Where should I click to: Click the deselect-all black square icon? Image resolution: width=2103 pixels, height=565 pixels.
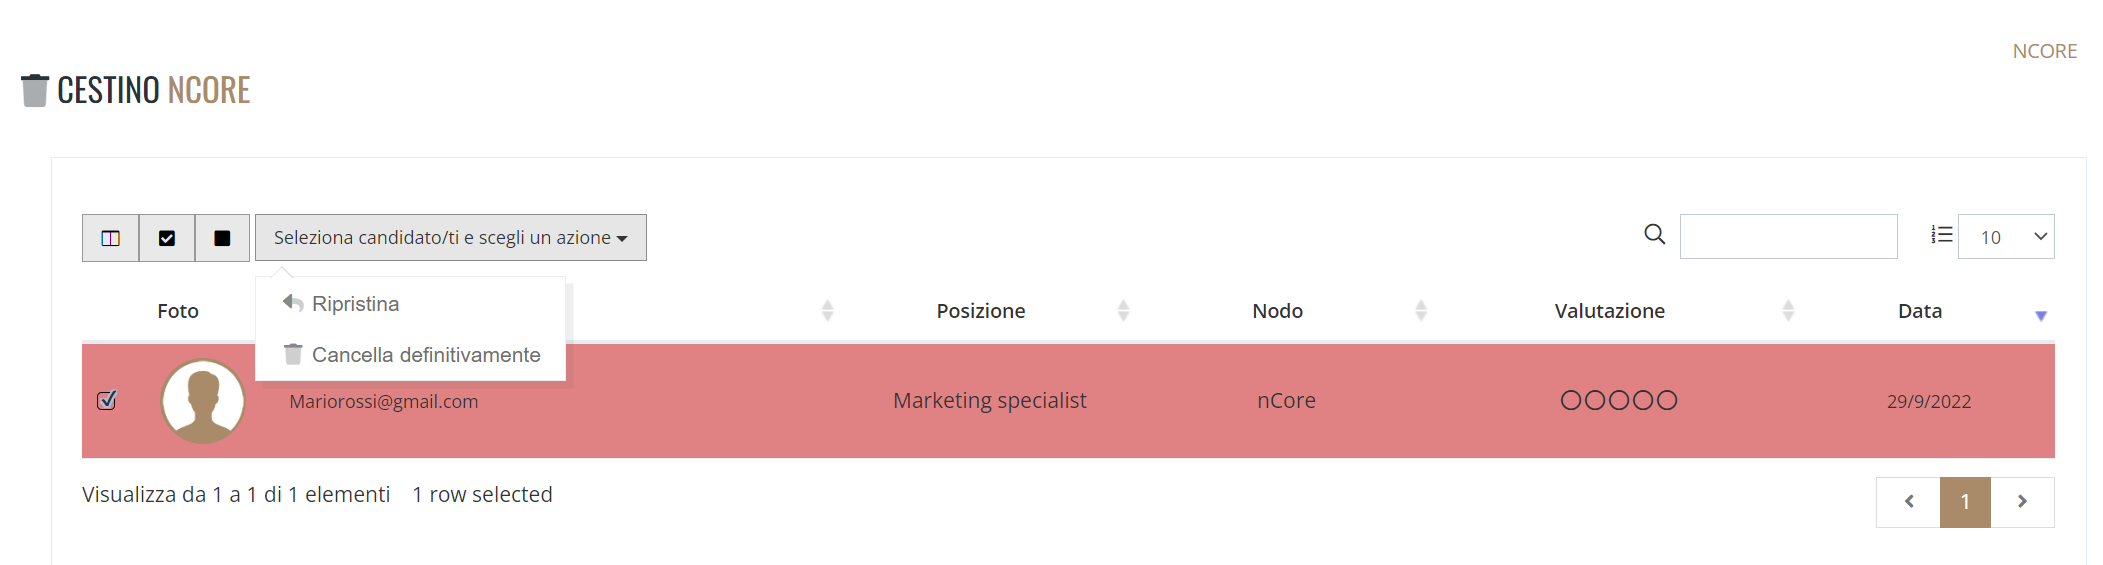222,238
